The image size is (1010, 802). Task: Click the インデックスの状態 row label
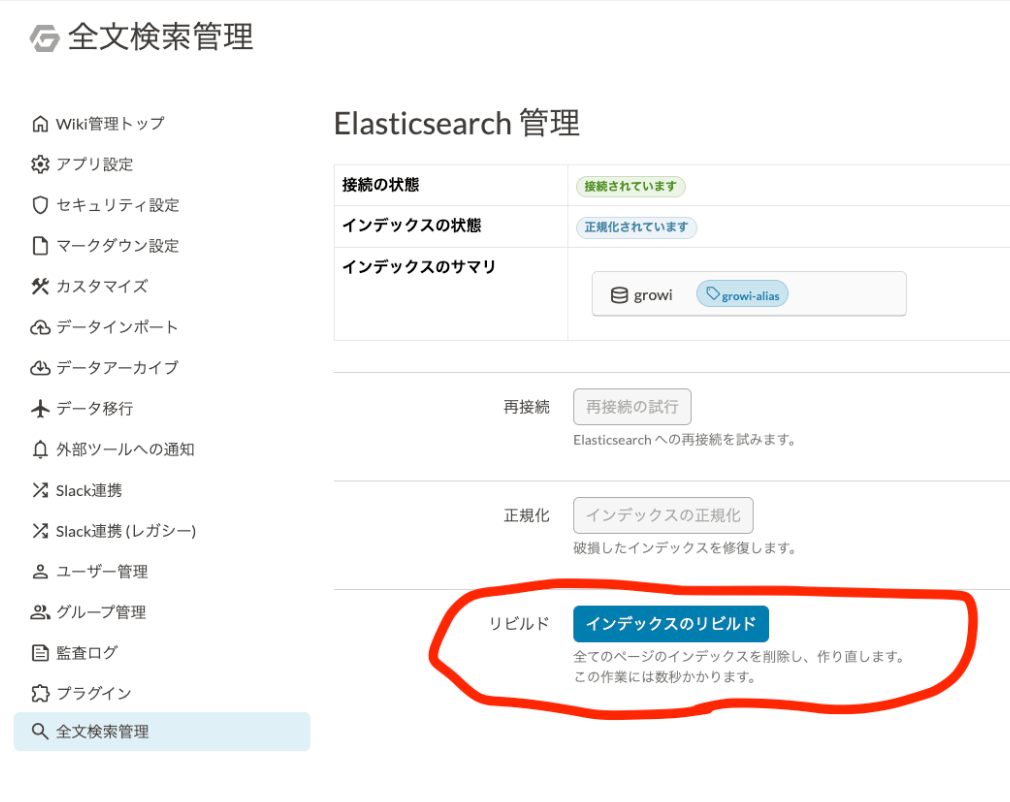(412, 225)
